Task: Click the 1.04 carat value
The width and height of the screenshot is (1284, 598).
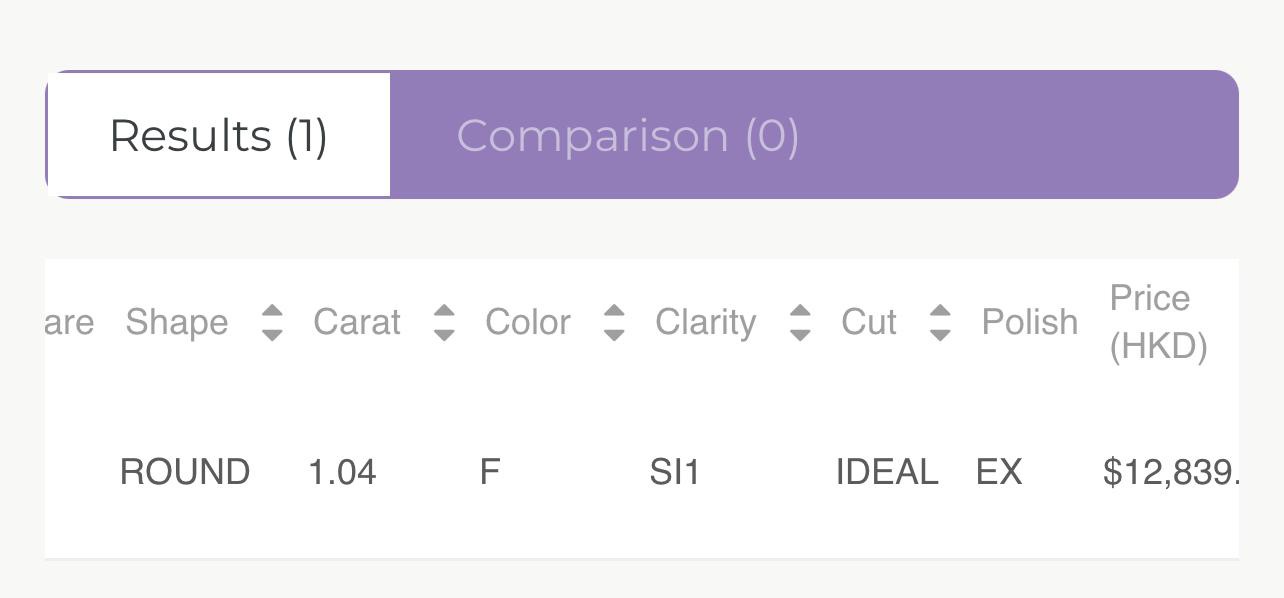Action: point(342,472)
